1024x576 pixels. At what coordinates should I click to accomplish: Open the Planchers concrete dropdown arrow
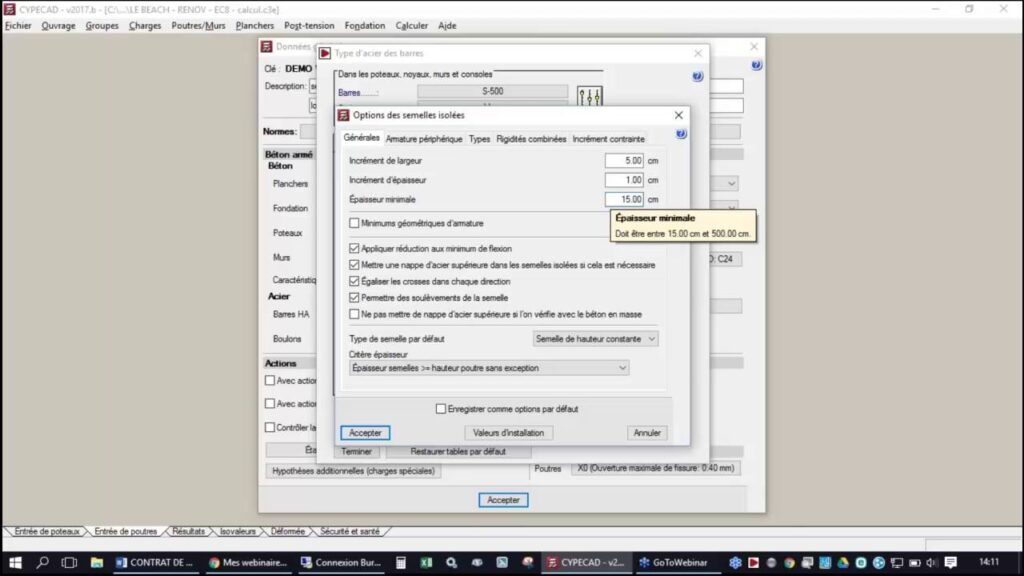pyautogui.click(x=731, y=184)
